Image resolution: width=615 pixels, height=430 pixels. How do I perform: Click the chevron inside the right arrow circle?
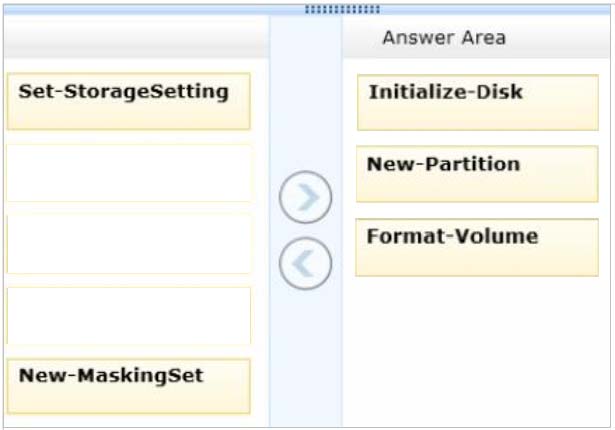pyautogui.click(x=309, y=197)
